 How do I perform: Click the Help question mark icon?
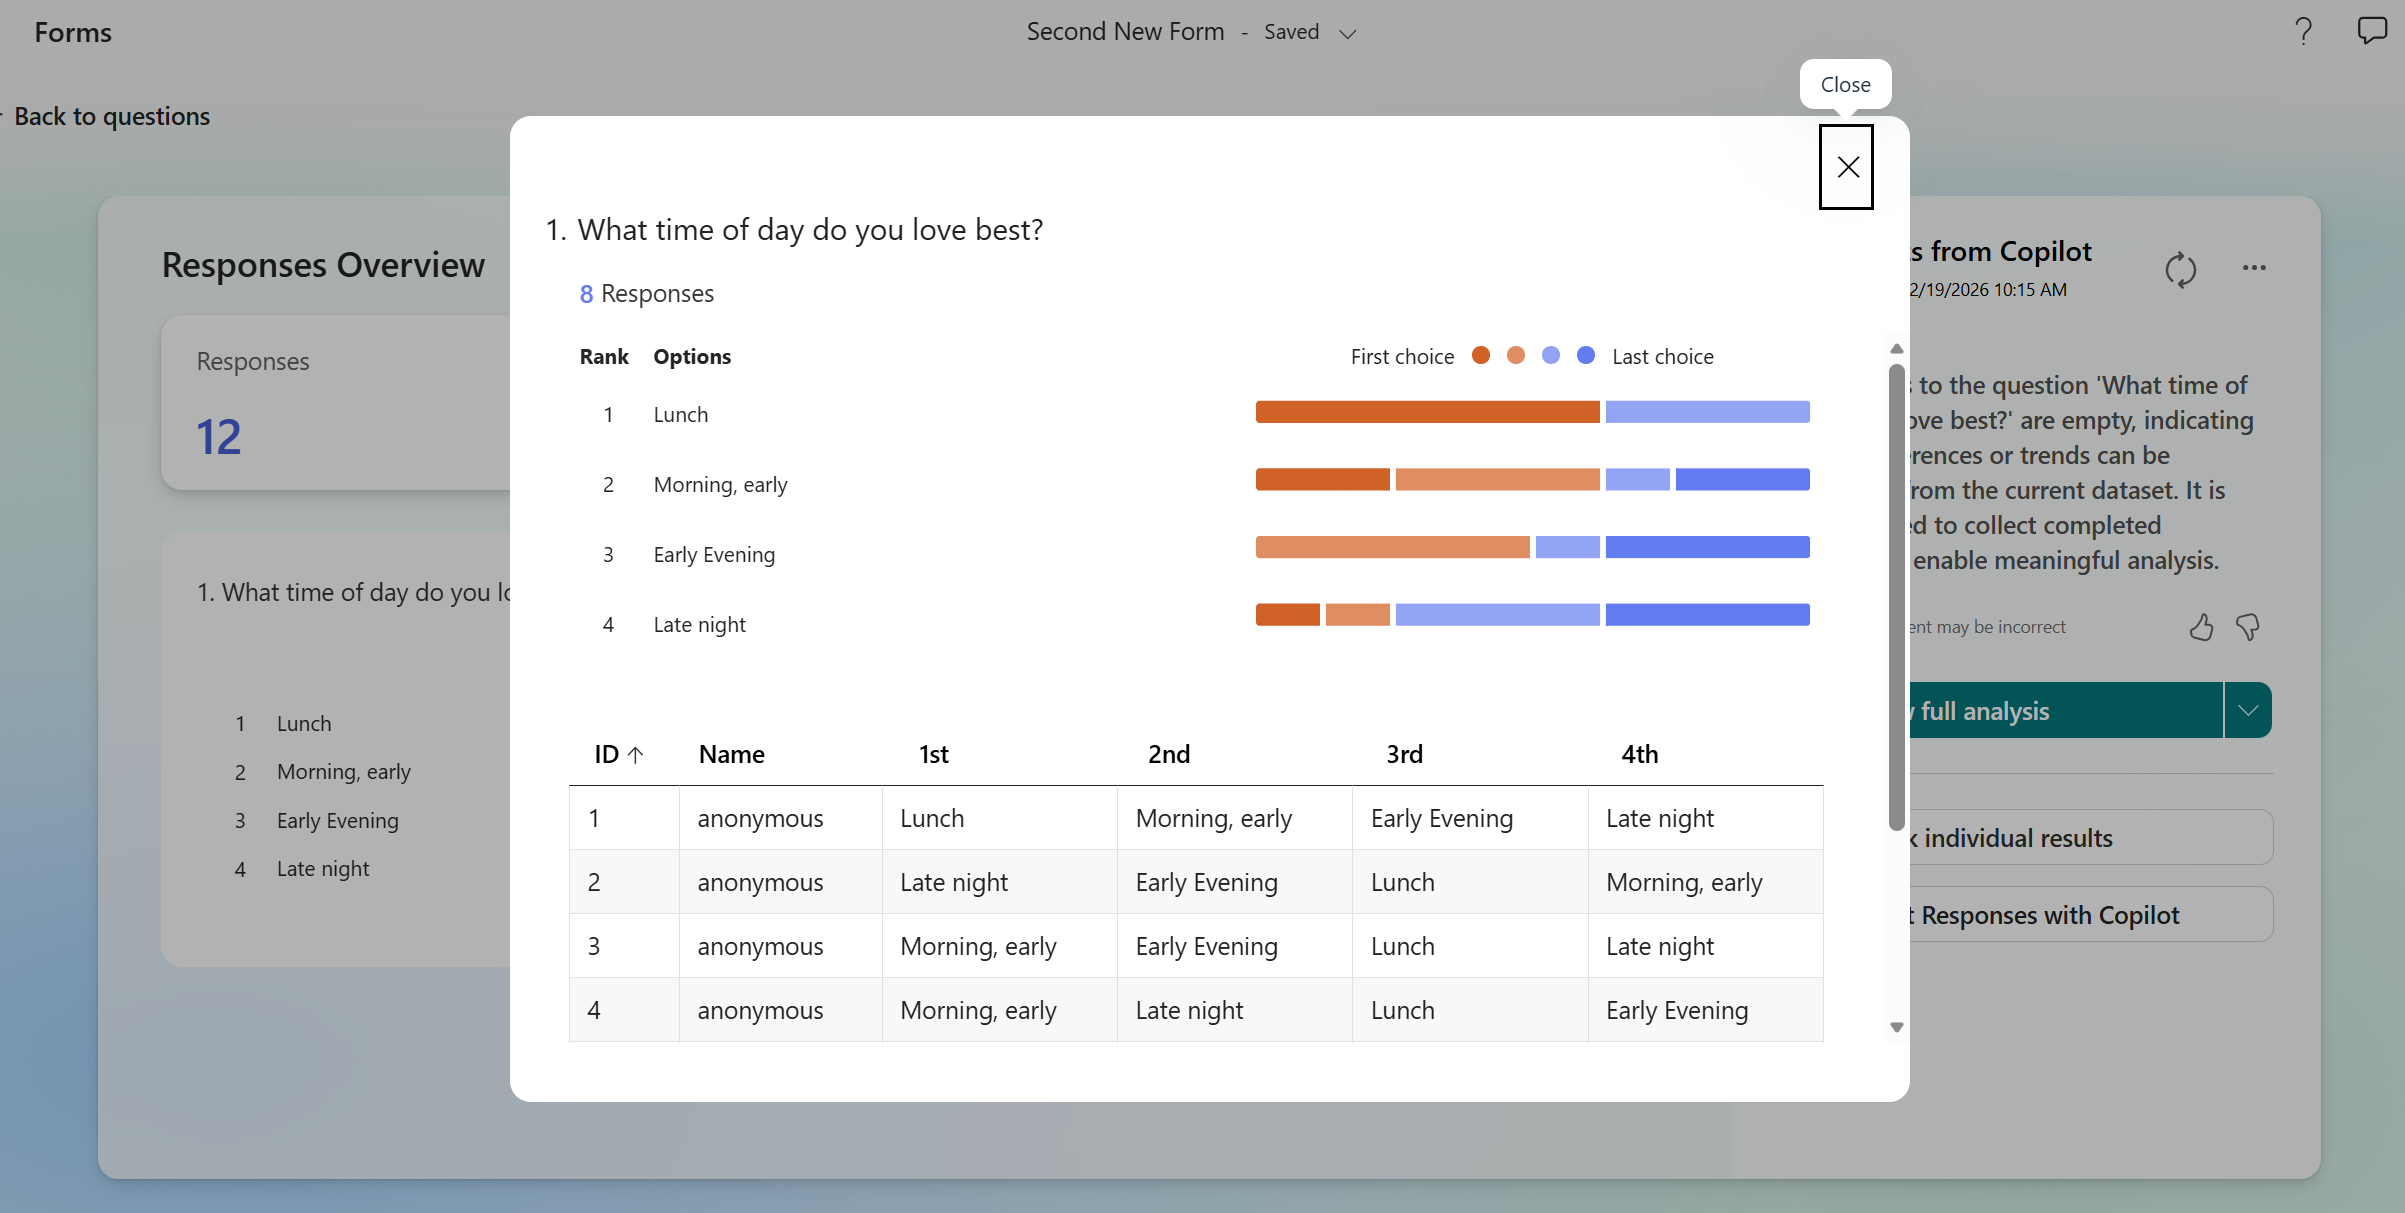point(2303,32)
